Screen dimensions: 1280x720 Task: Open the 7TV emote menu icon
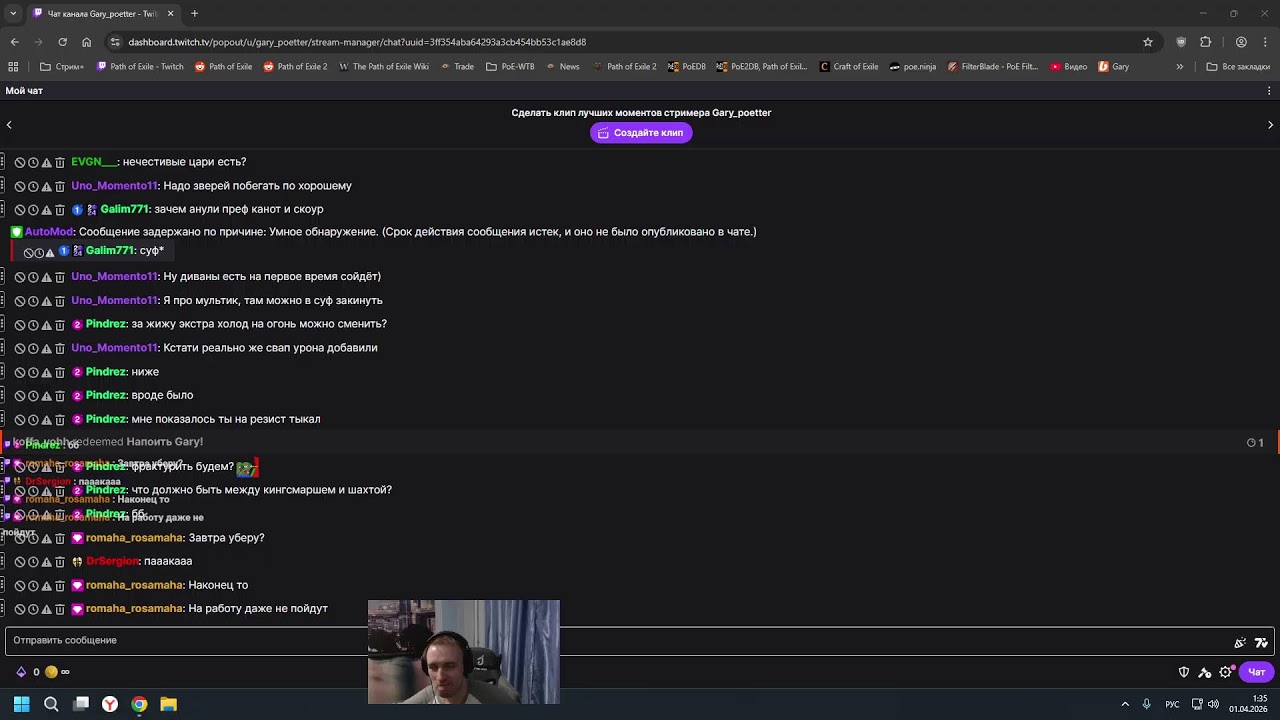point(1261,643)
